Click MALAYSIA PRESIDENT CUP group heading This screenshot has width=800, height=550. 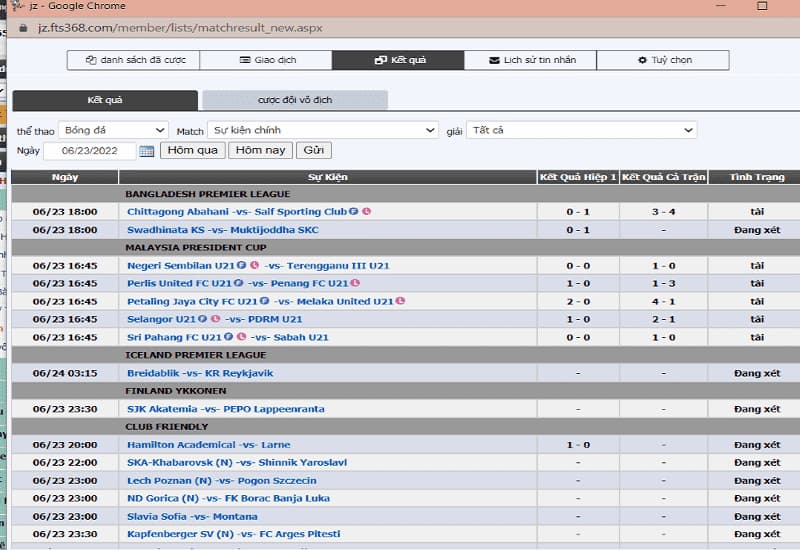(196, 247)
